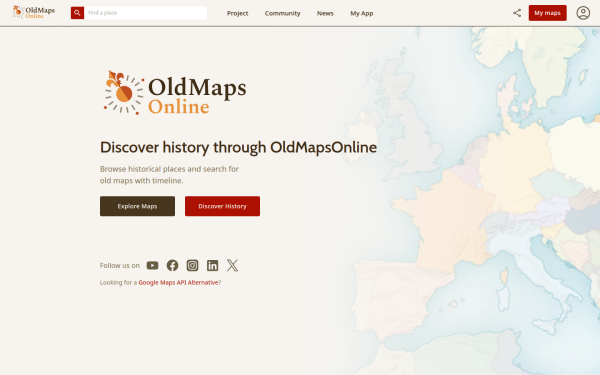
Task: Open the user account profile icon
Action: click(x=583, y=13)
